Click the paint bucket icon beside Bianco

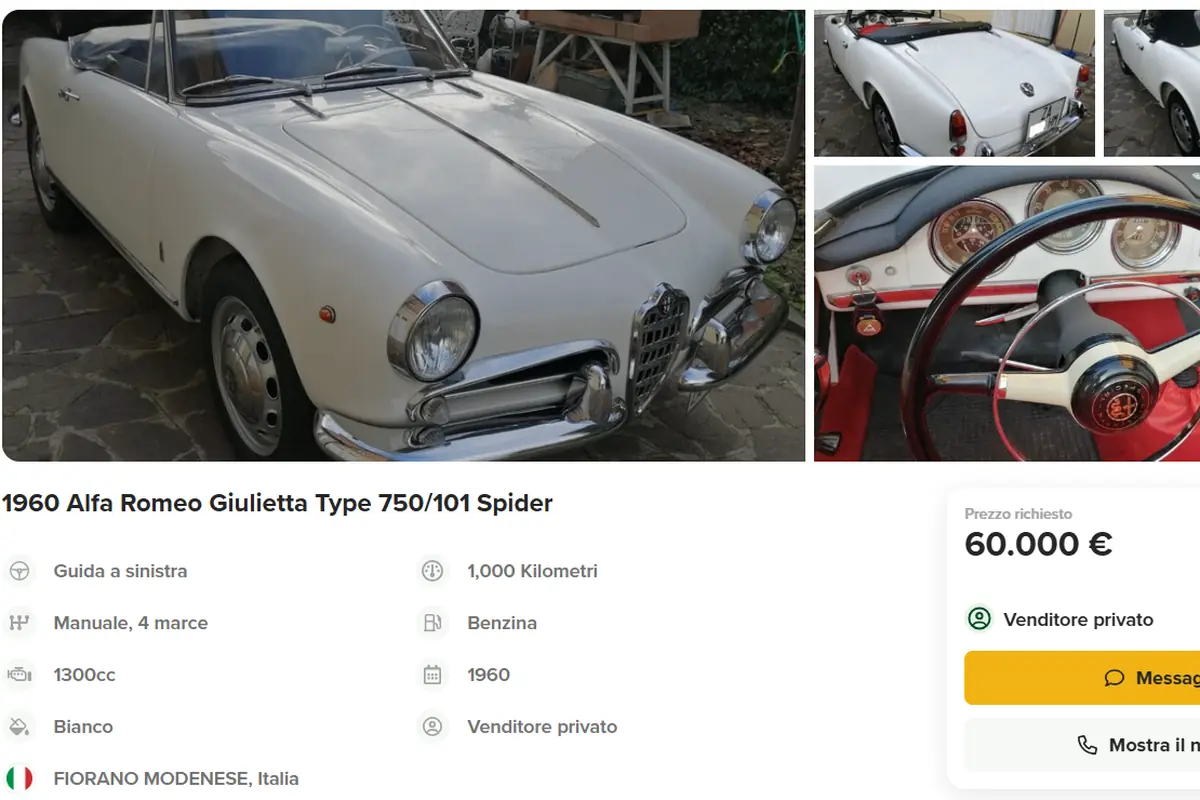[19, 727]
